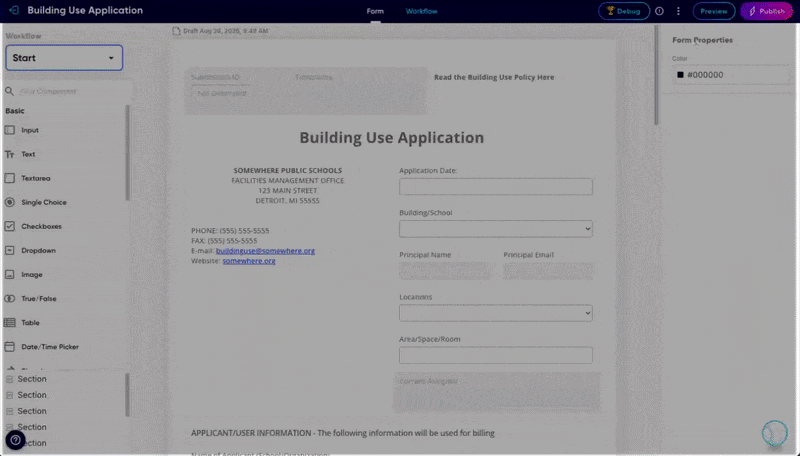Select the Checkboxes component icon

click(10, 226)
